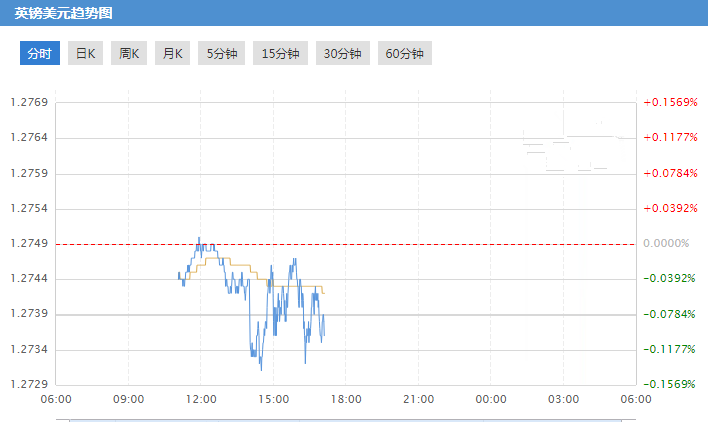Viewport: 708px width, 422px height.
Task: Click the 12:00 time axis label
Action: coord(201,400)
